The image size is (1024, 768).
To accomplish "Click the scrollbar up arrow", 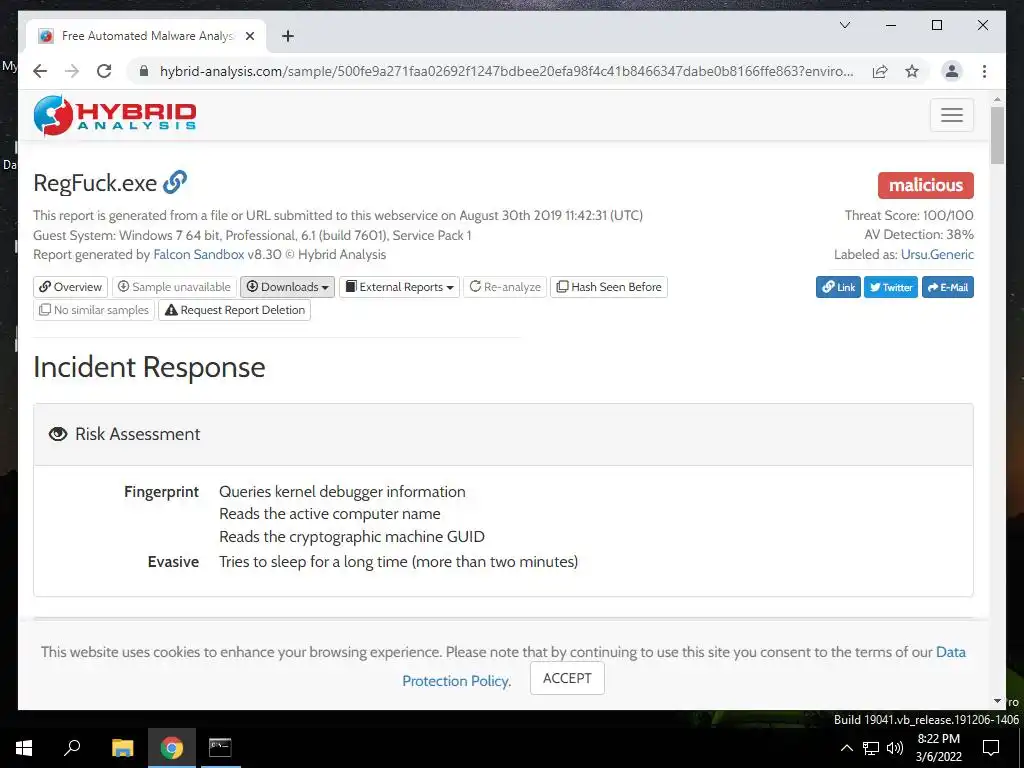I will [997, 100].
